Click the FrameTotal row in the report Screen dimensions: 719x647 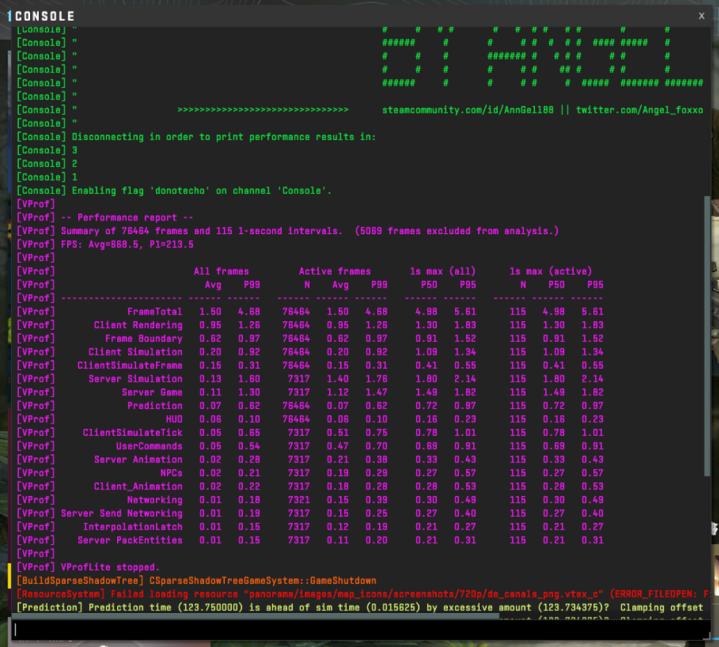(154, 311)
